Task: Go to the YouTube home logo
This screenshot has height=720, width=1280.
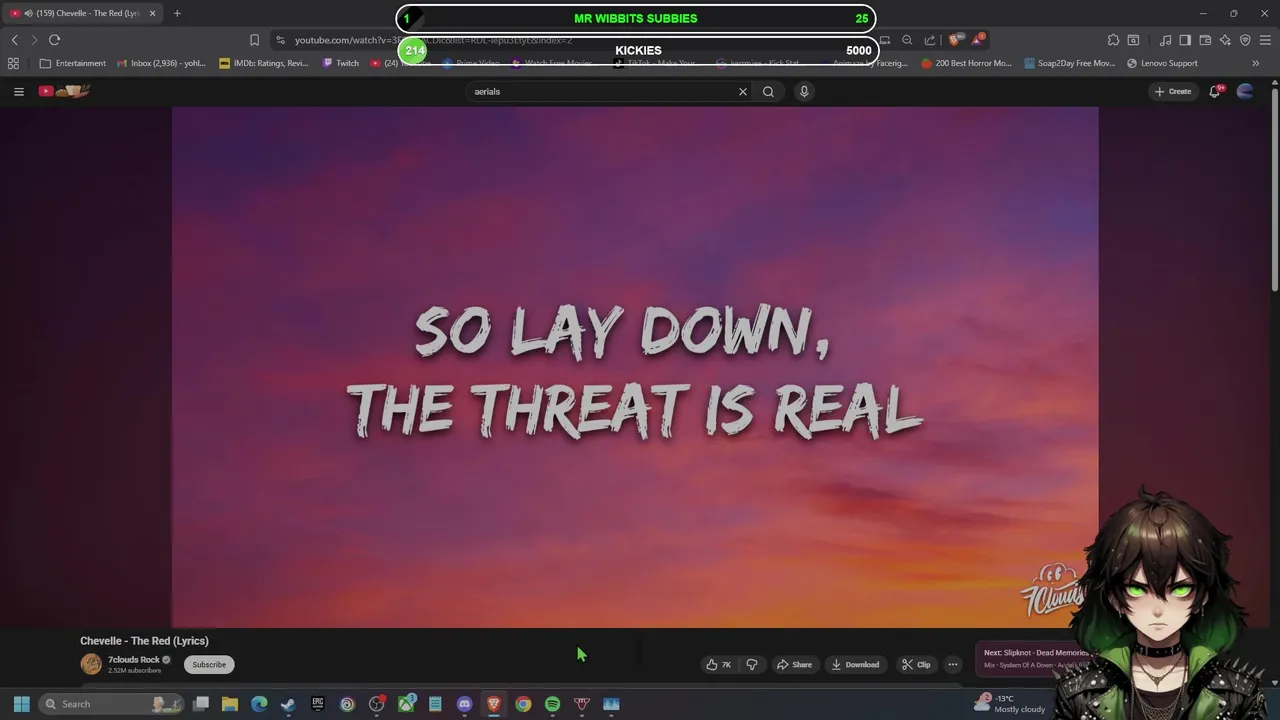Action: pyautogui.click(x=64, y=91)
